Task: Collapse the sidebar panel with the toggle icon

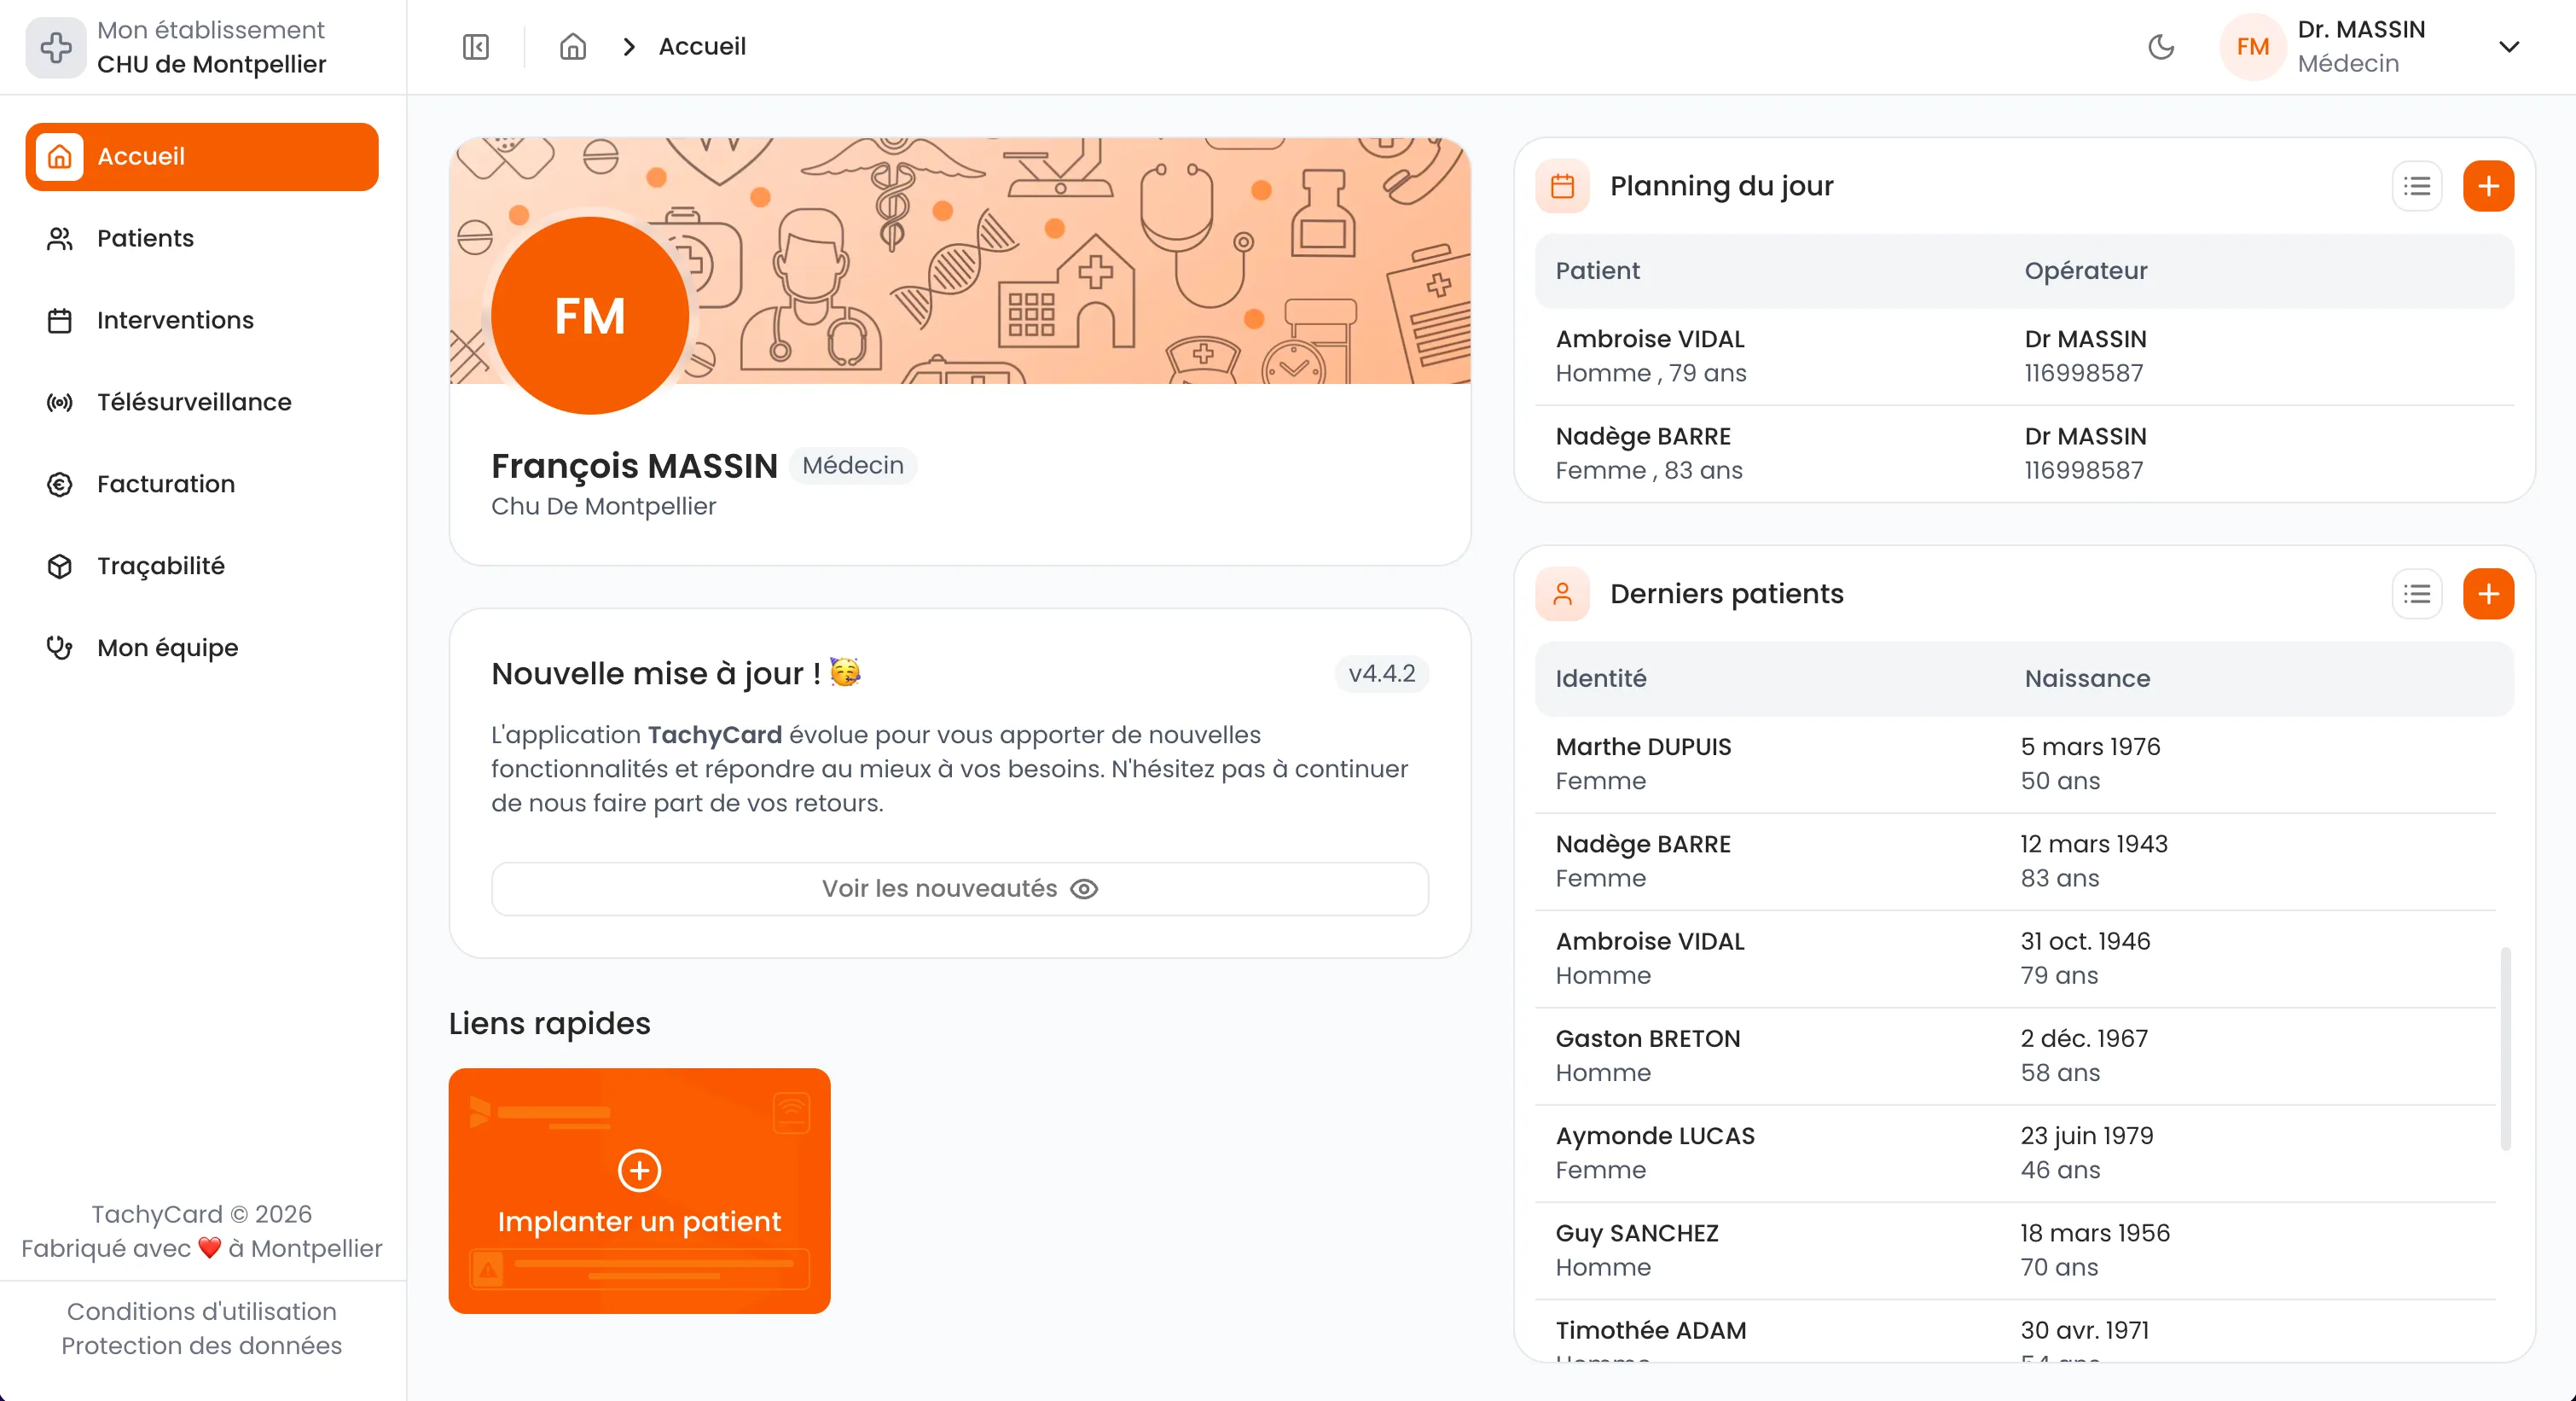Action: (476, 47)
